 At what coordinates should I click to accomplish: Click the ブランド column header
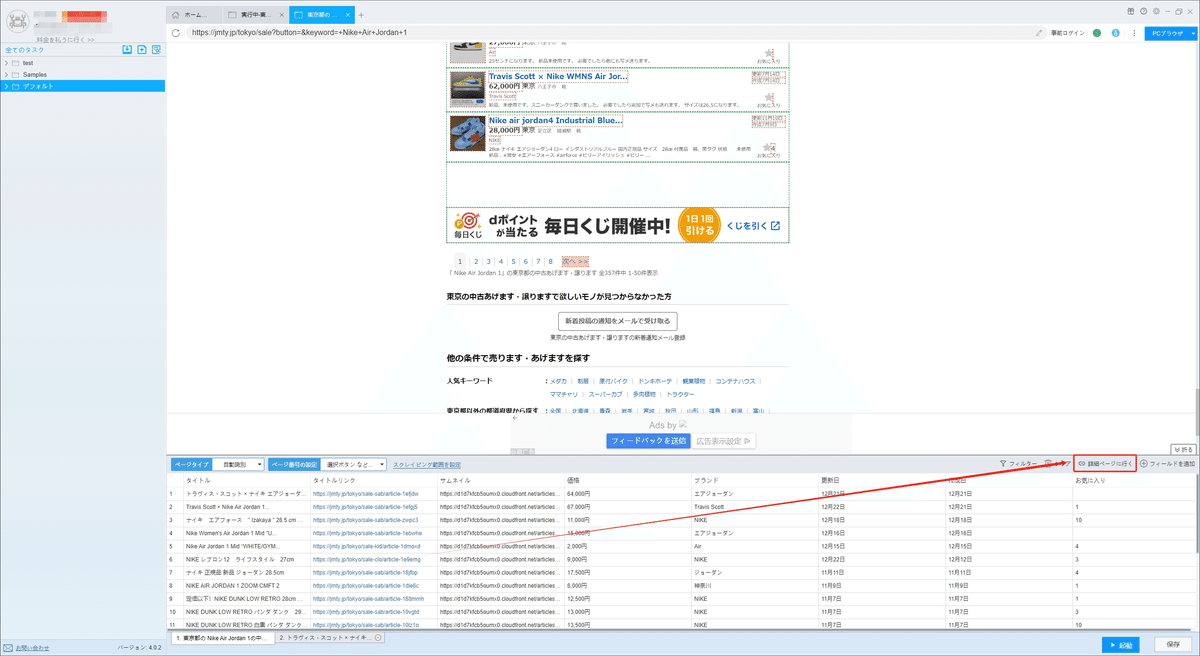coord(705,481)
